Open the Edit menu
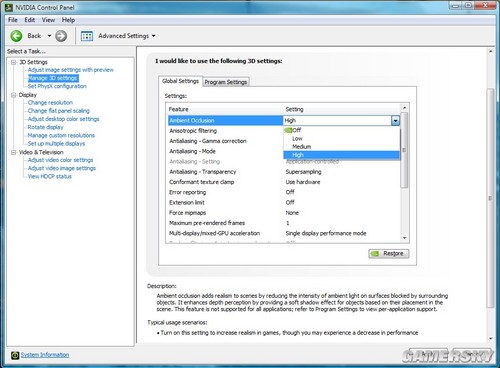This screenshot has height=368, width=500. [30, 20]
